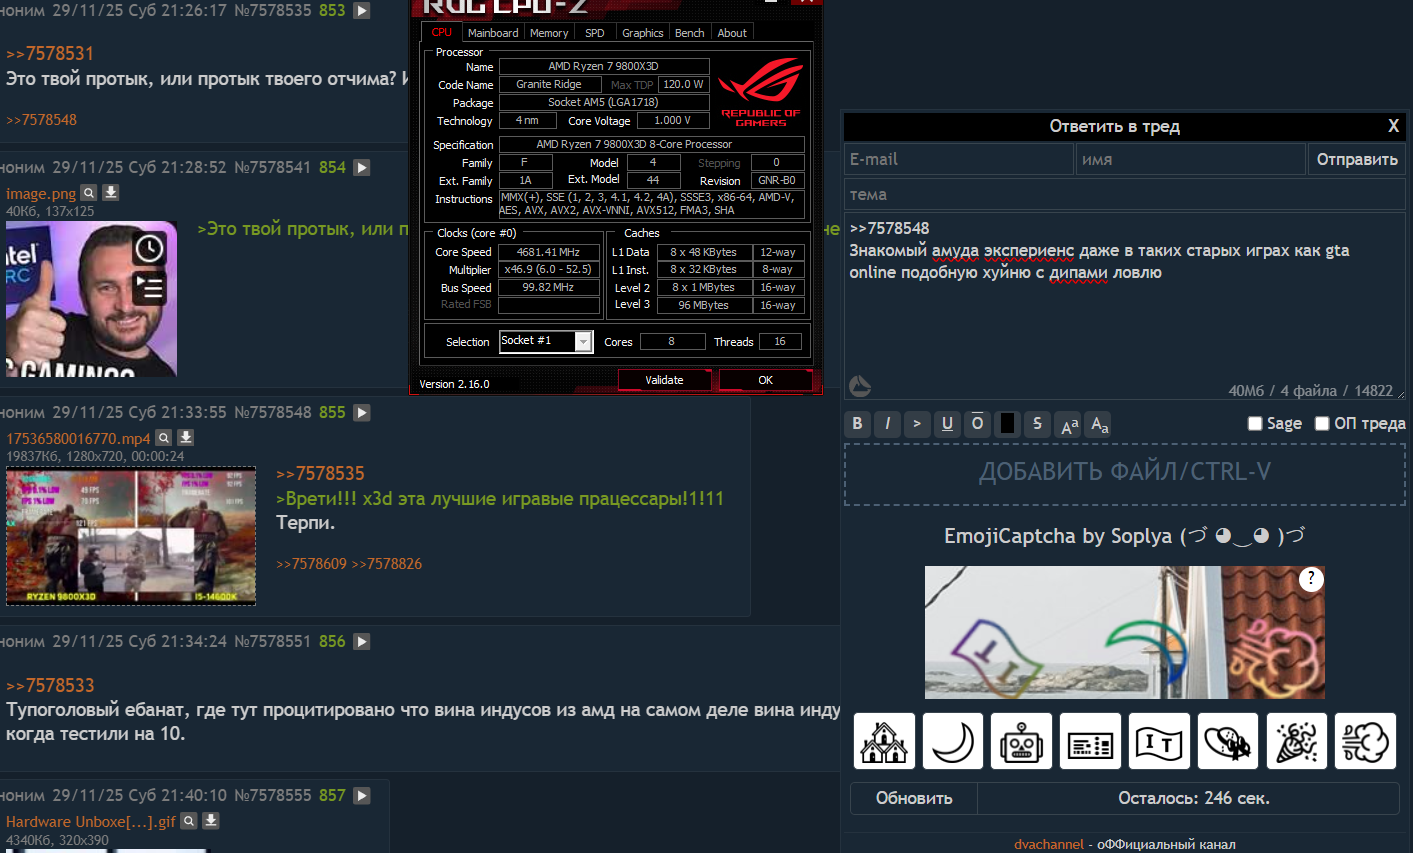Click the Bench tab in the CPU-Z image
This screenshot has height=853, width=1413.
(x=689, y=33)
